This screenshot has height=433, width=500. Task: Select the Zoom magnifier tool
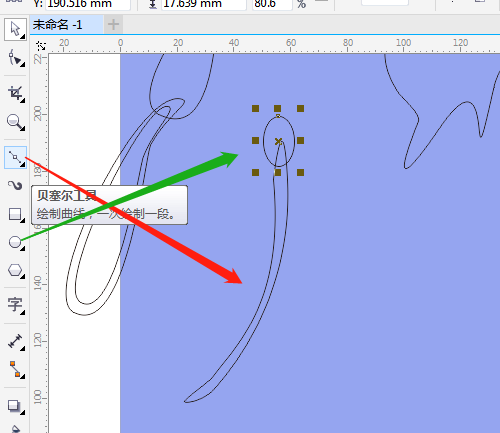tap(15, 122)
